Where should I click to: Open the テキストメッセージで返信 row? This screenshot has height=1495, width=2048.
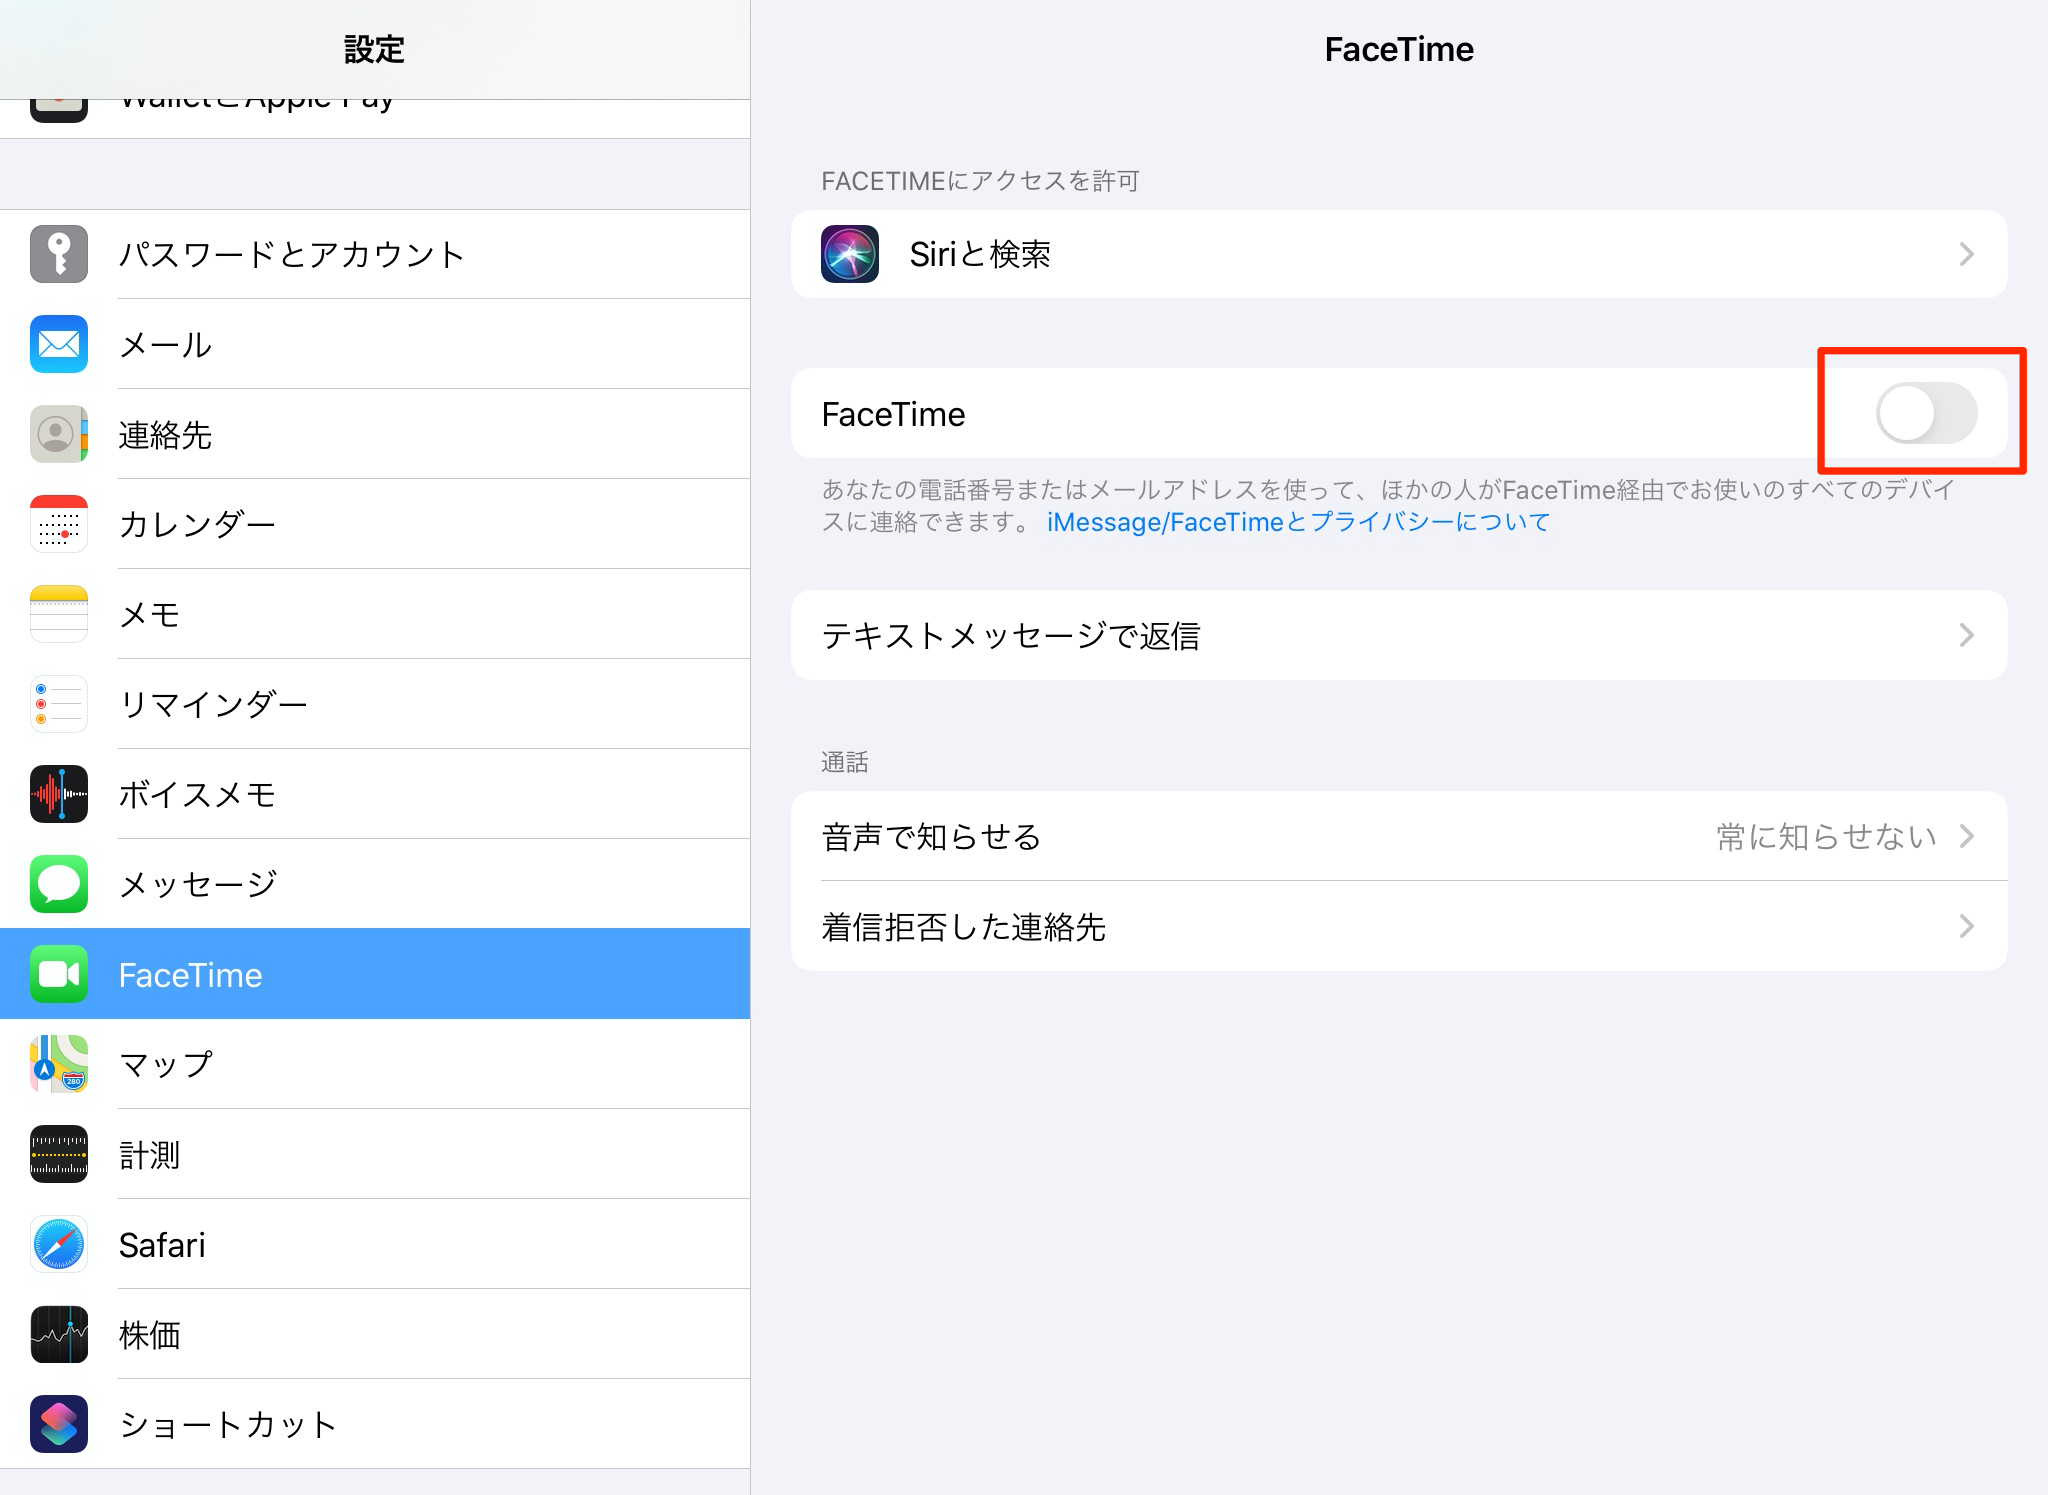click(x=1399, y=635)
